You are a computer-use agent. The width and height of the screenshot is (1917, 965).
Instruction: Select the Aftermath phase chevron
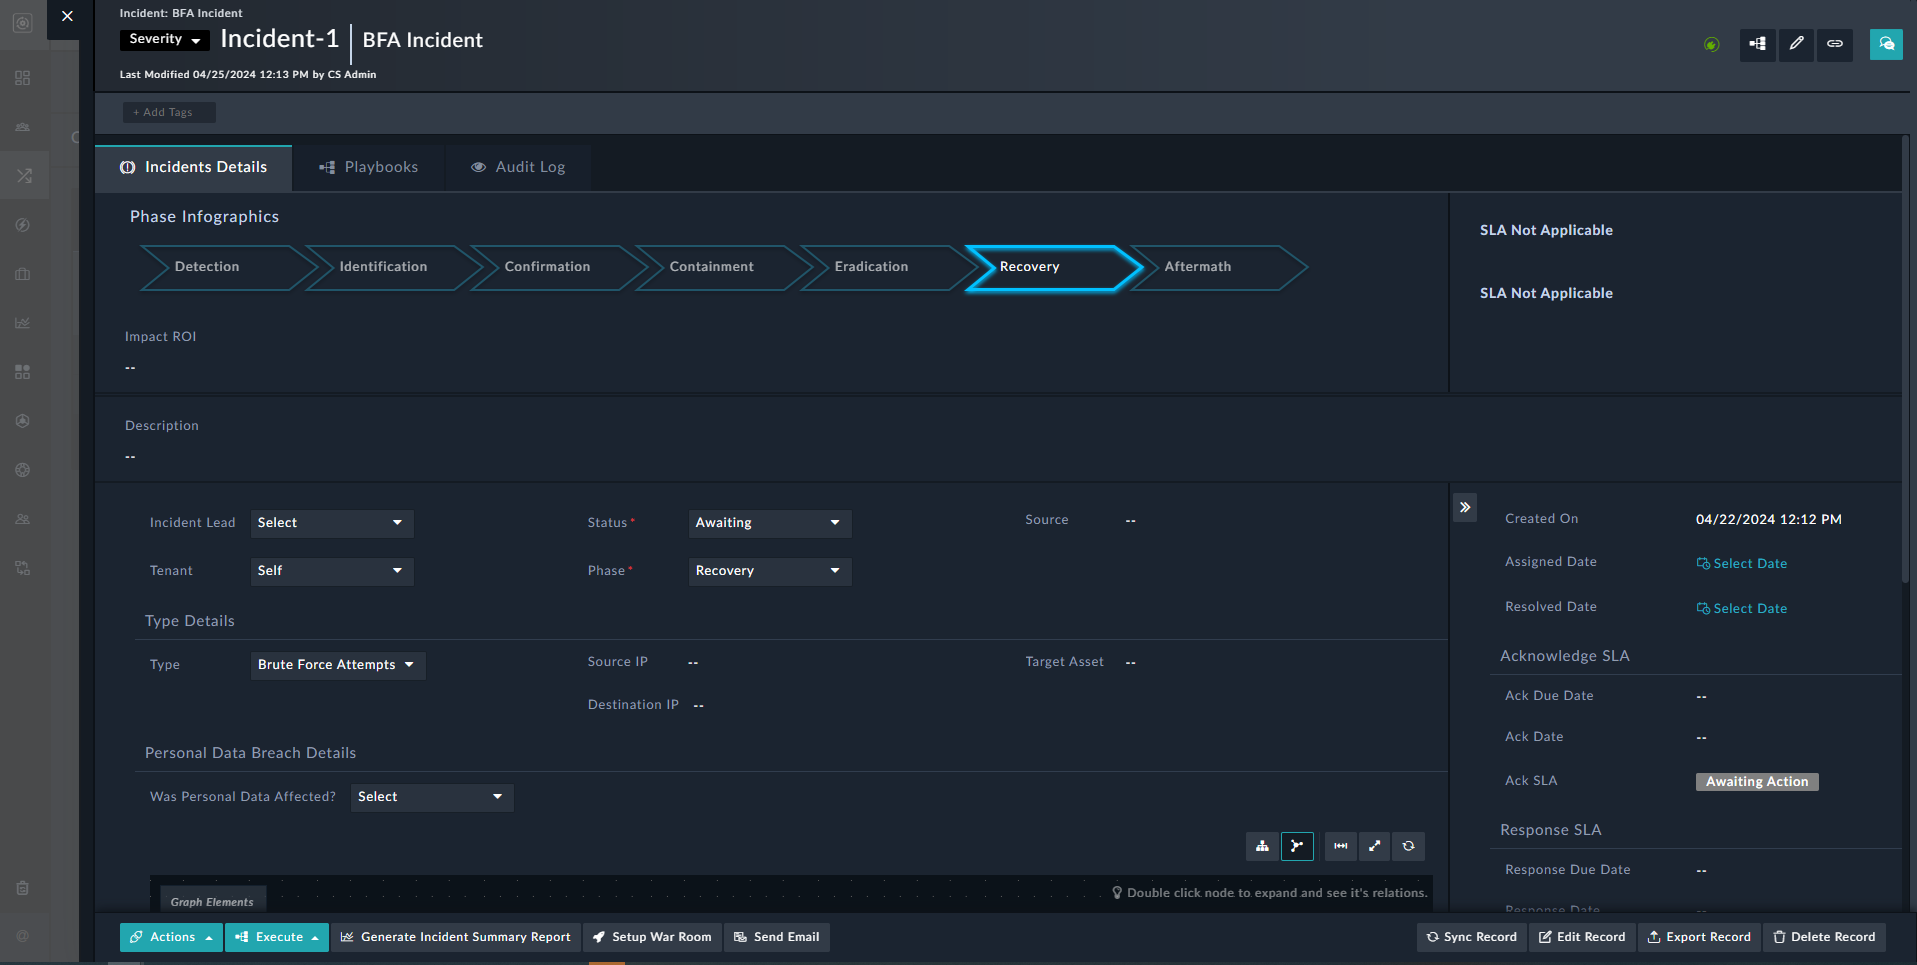tap(1213, 267)
